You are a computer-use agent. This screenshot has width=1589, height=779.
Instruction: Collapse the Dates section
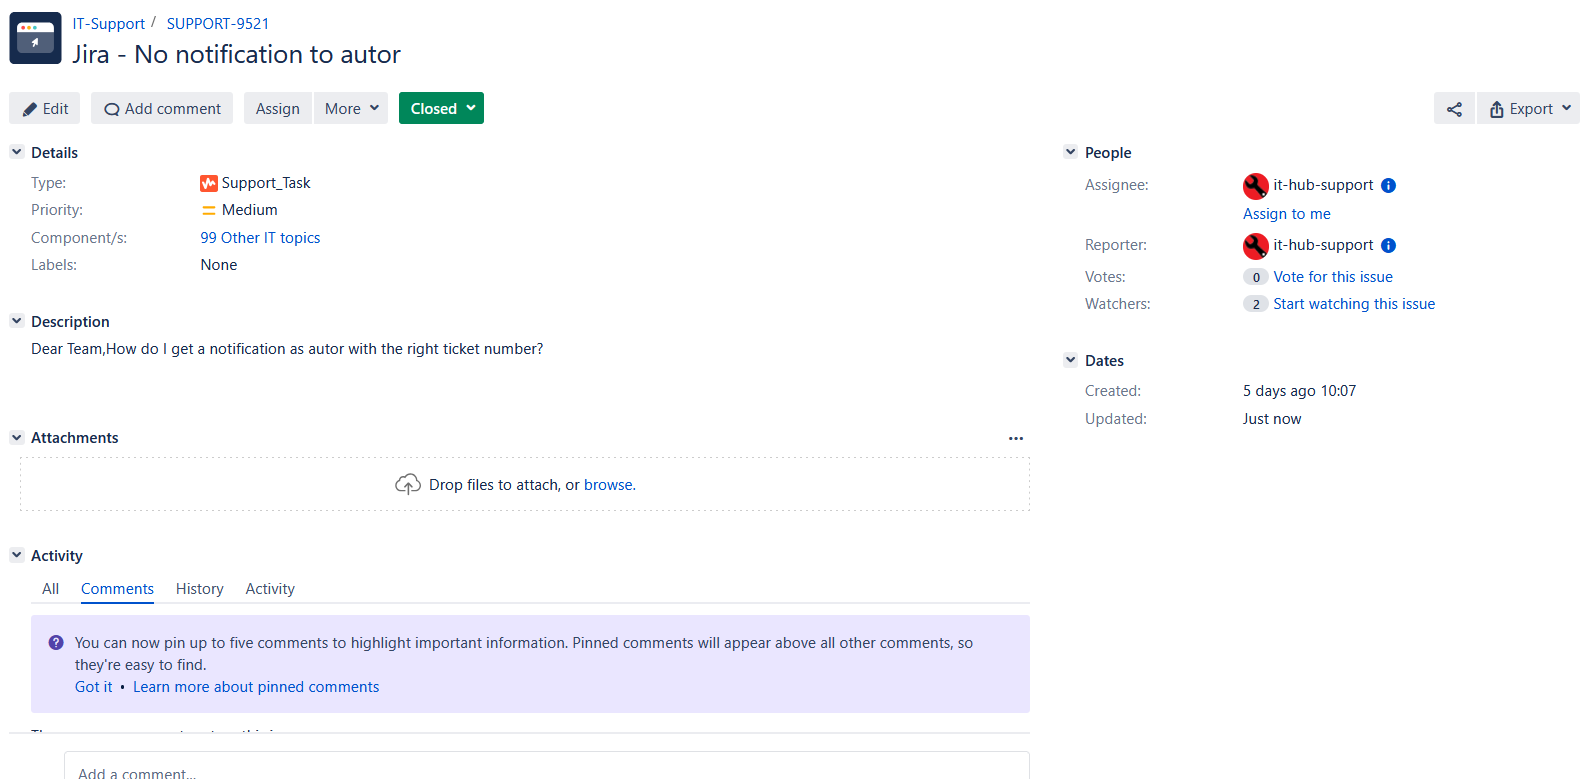(1070, 360)
